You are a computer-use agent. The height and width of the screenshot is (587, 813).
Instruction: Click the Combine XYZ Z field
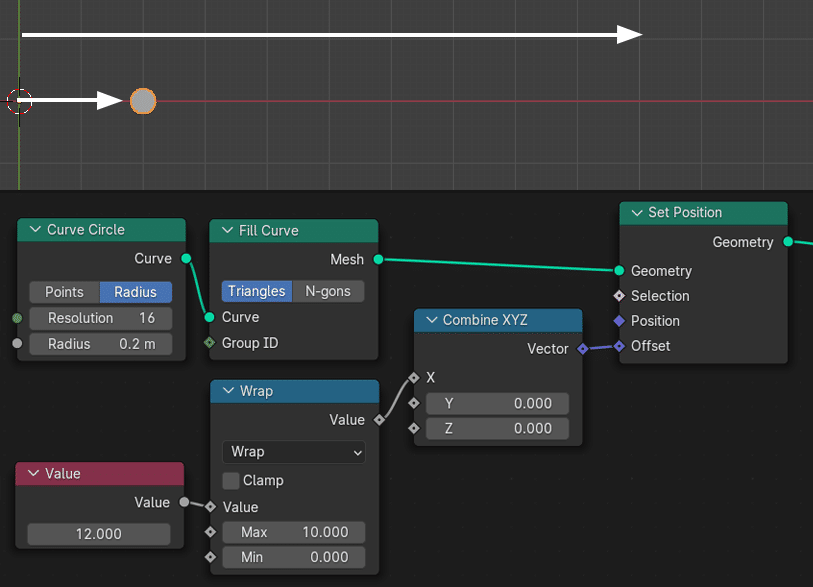[497, 428]
